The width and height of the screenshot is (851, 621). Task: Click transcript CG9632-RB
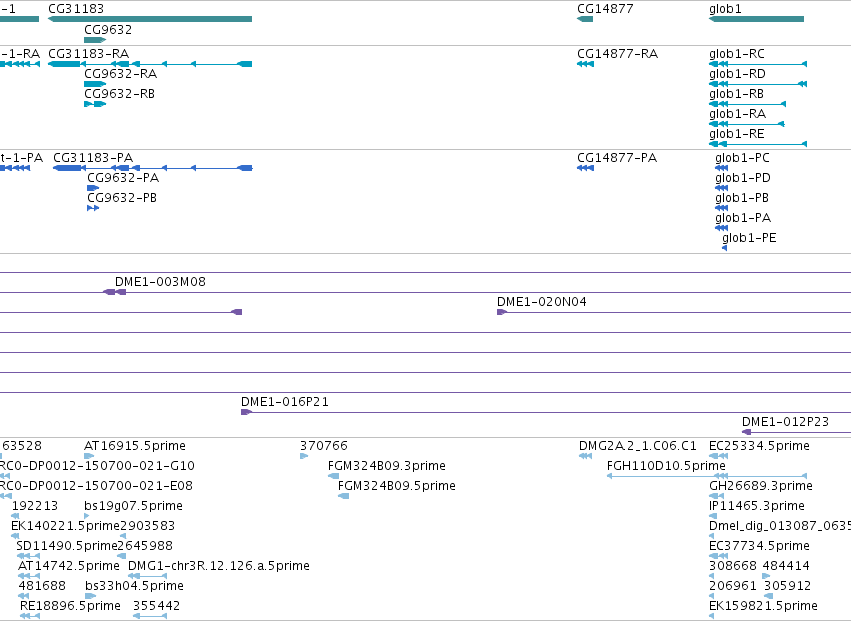tap(119, 94)
